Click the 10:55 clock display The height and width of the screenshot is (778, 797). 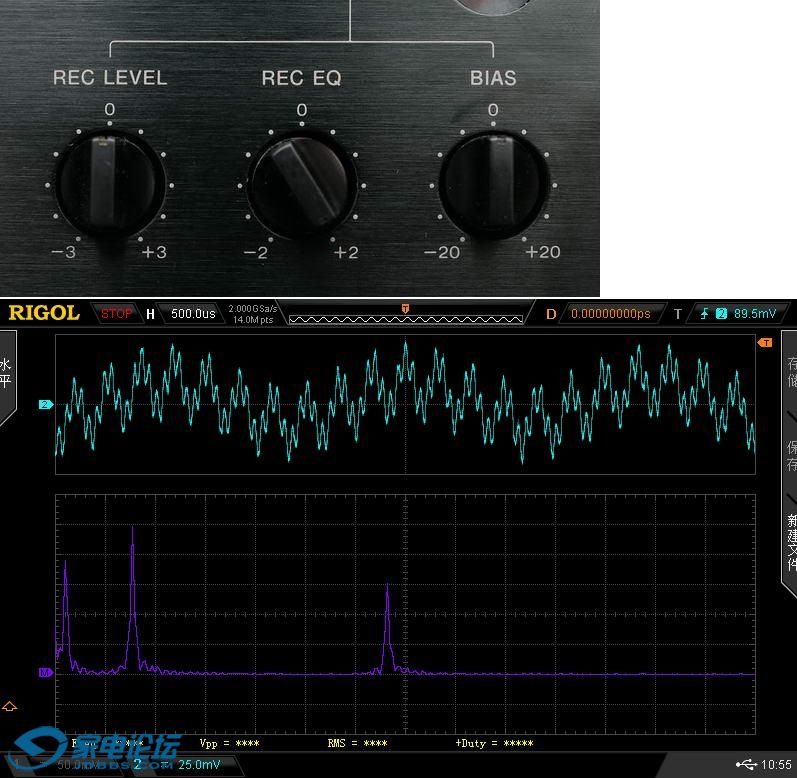(776, 764)
